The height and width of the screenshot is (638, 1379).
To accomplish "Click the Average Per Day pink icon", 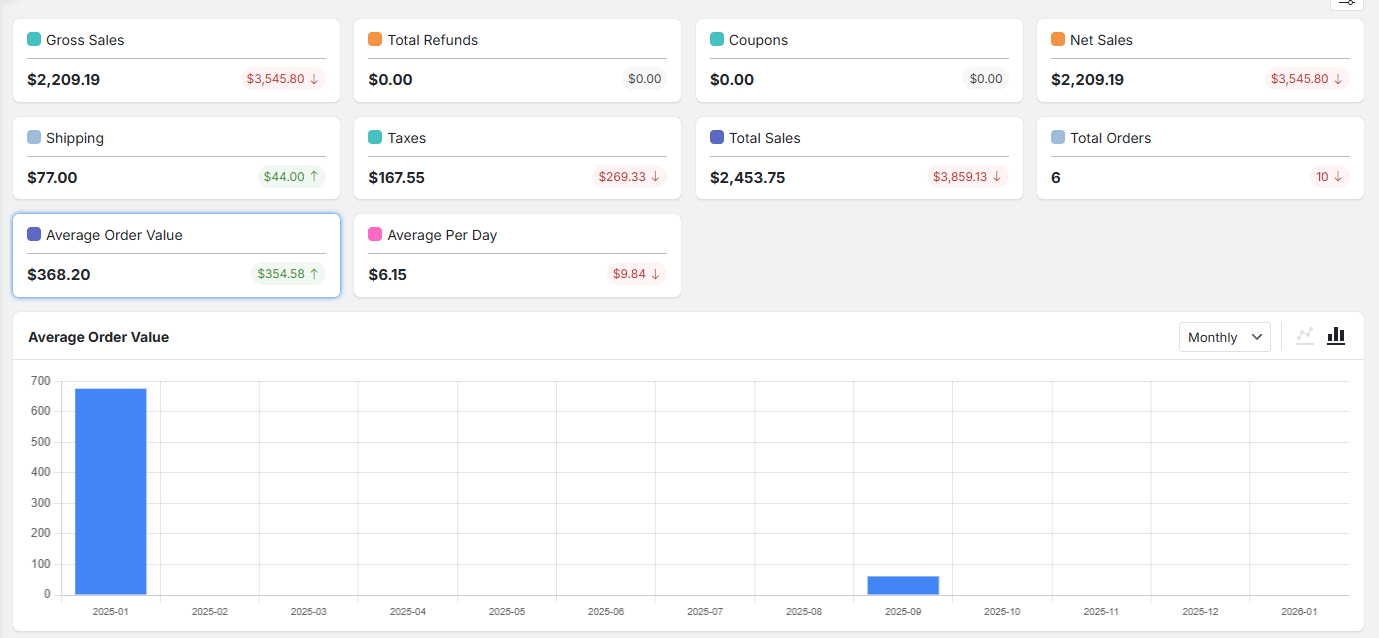I will pos(375,235).
